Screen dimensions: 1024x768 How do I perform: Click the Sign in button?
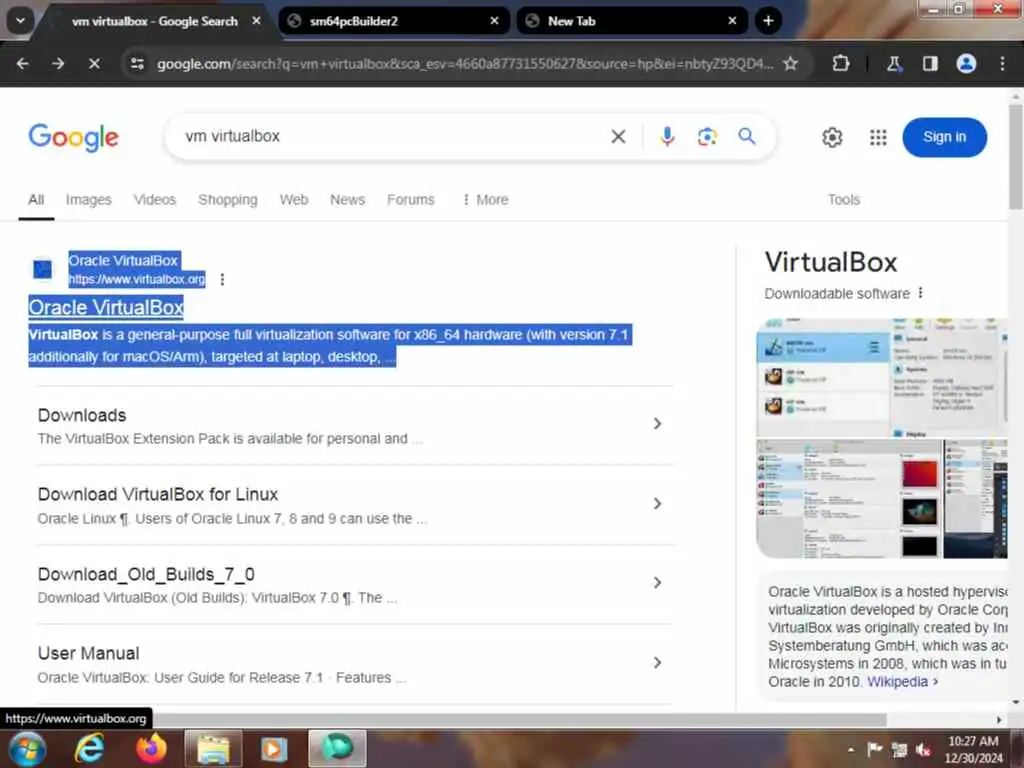click(944, 137)
